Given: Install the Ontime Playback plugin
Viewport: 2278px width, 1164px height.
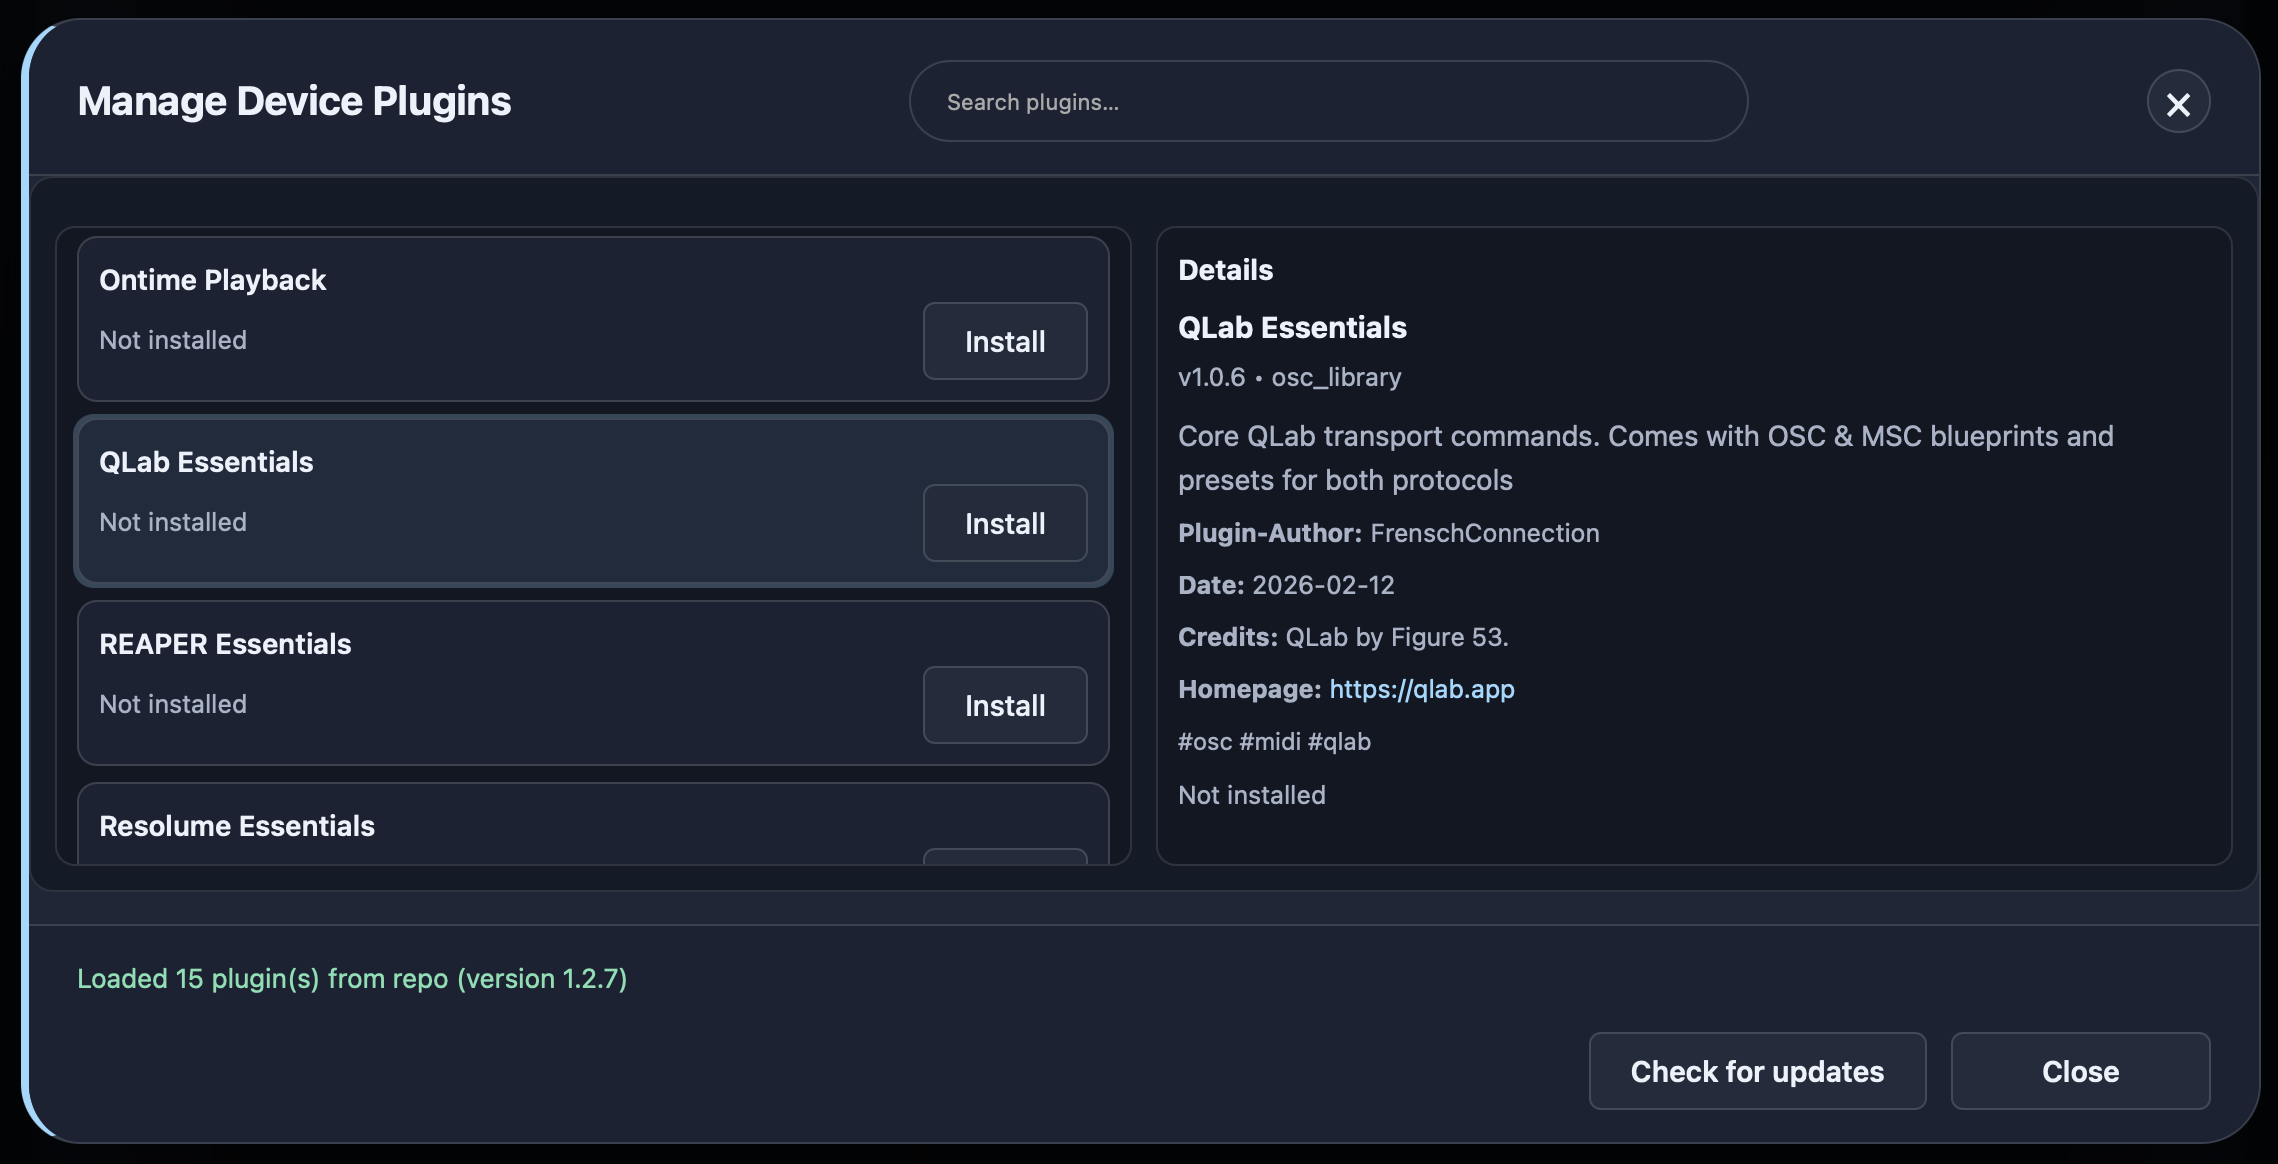Looking at the screenshot, I should click(x=1004, y=342).
